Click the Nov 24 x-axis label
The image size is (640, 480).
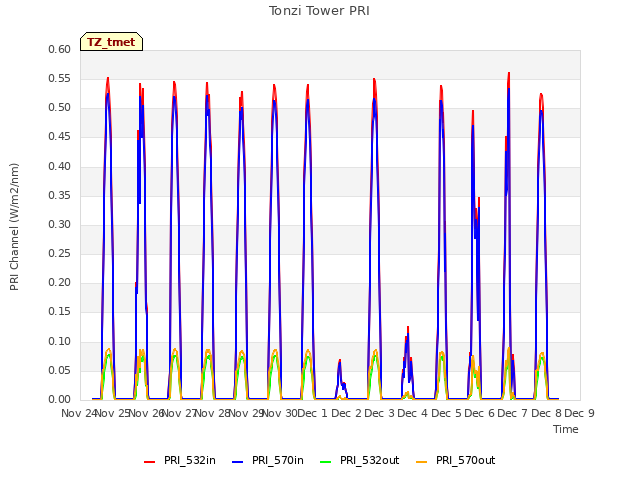pyautogui.click(x=79, y=413)
